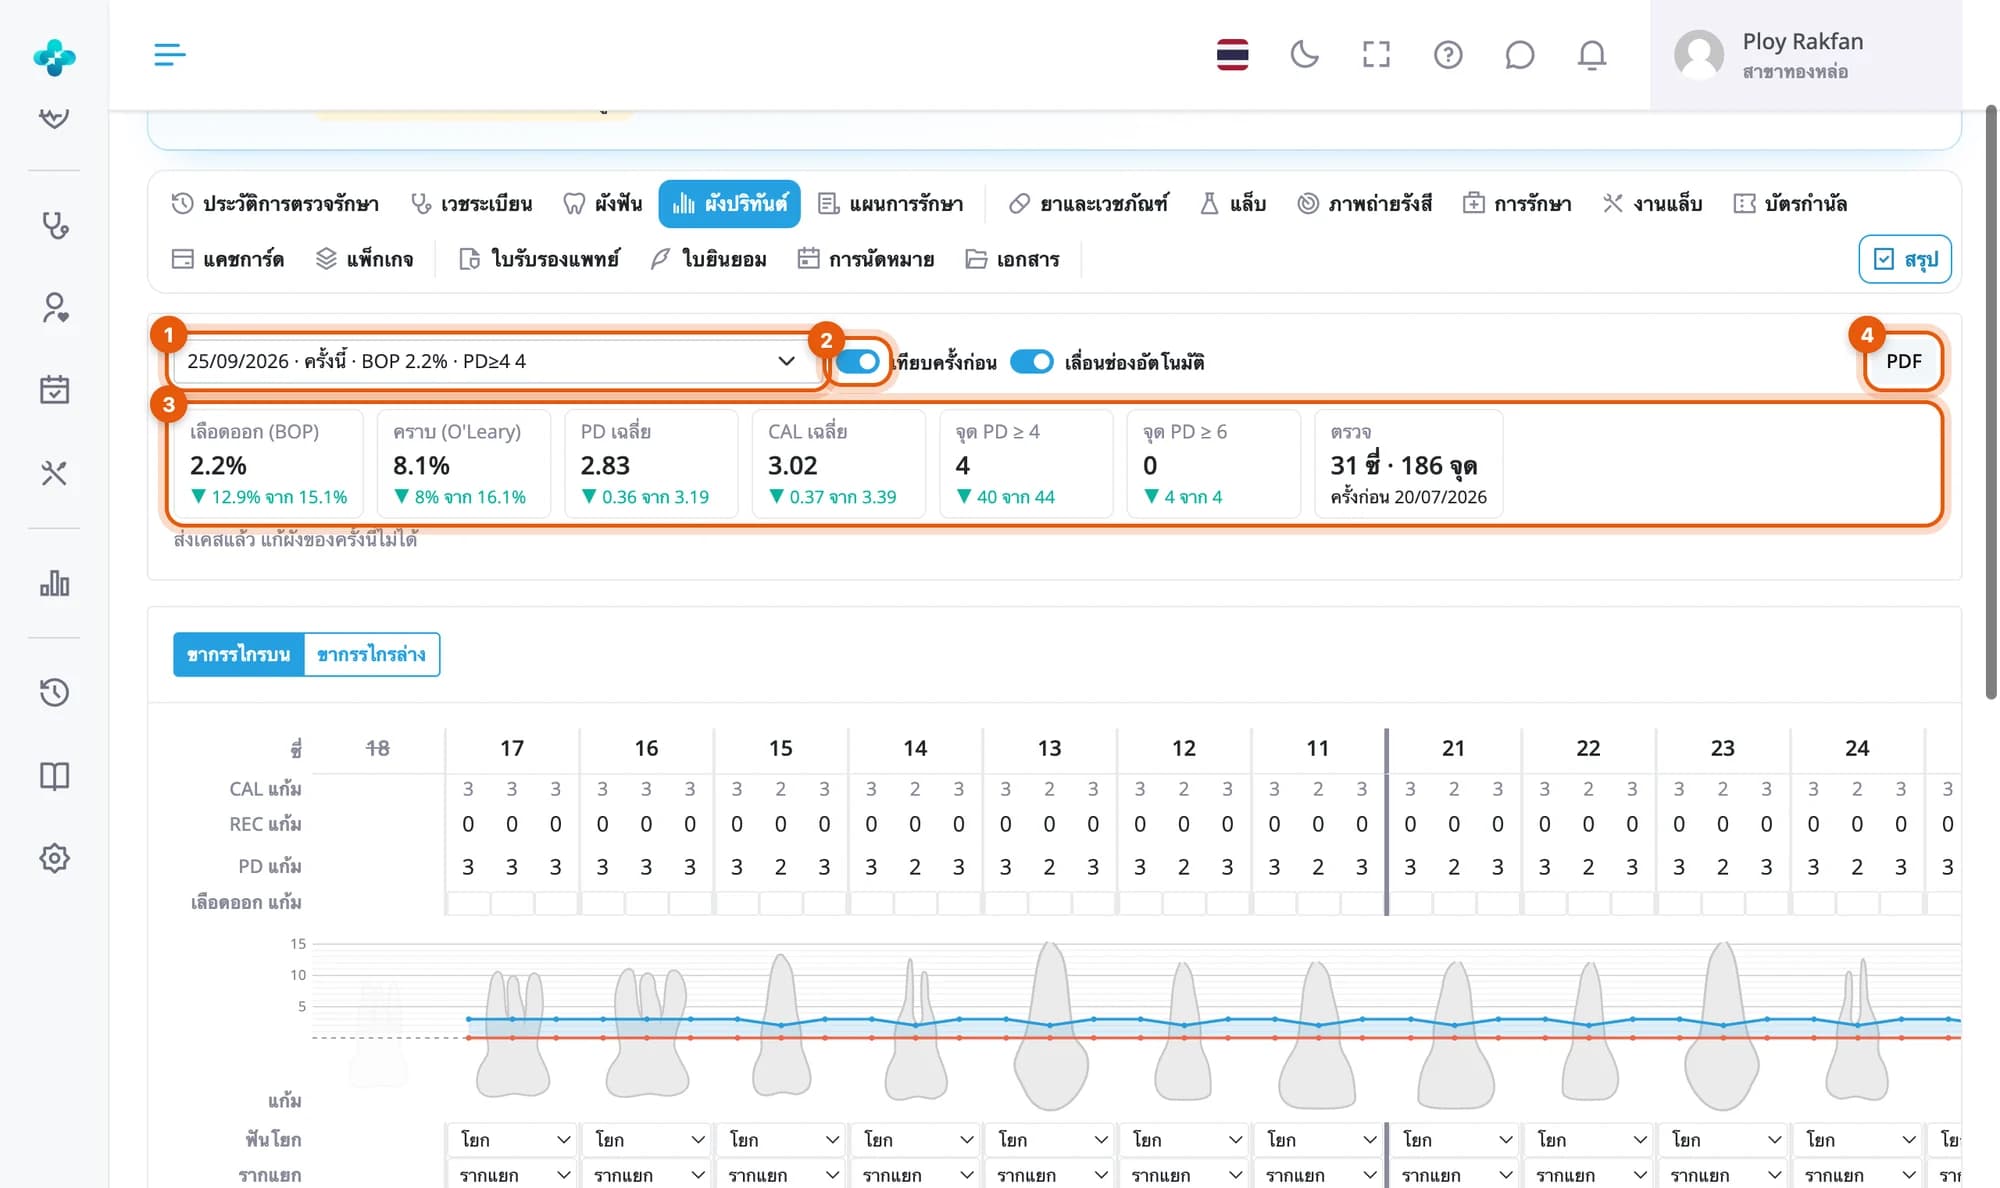Click the สรุป summary button
Viewport: 2000px width, 1188px height.
[1905, 260]
